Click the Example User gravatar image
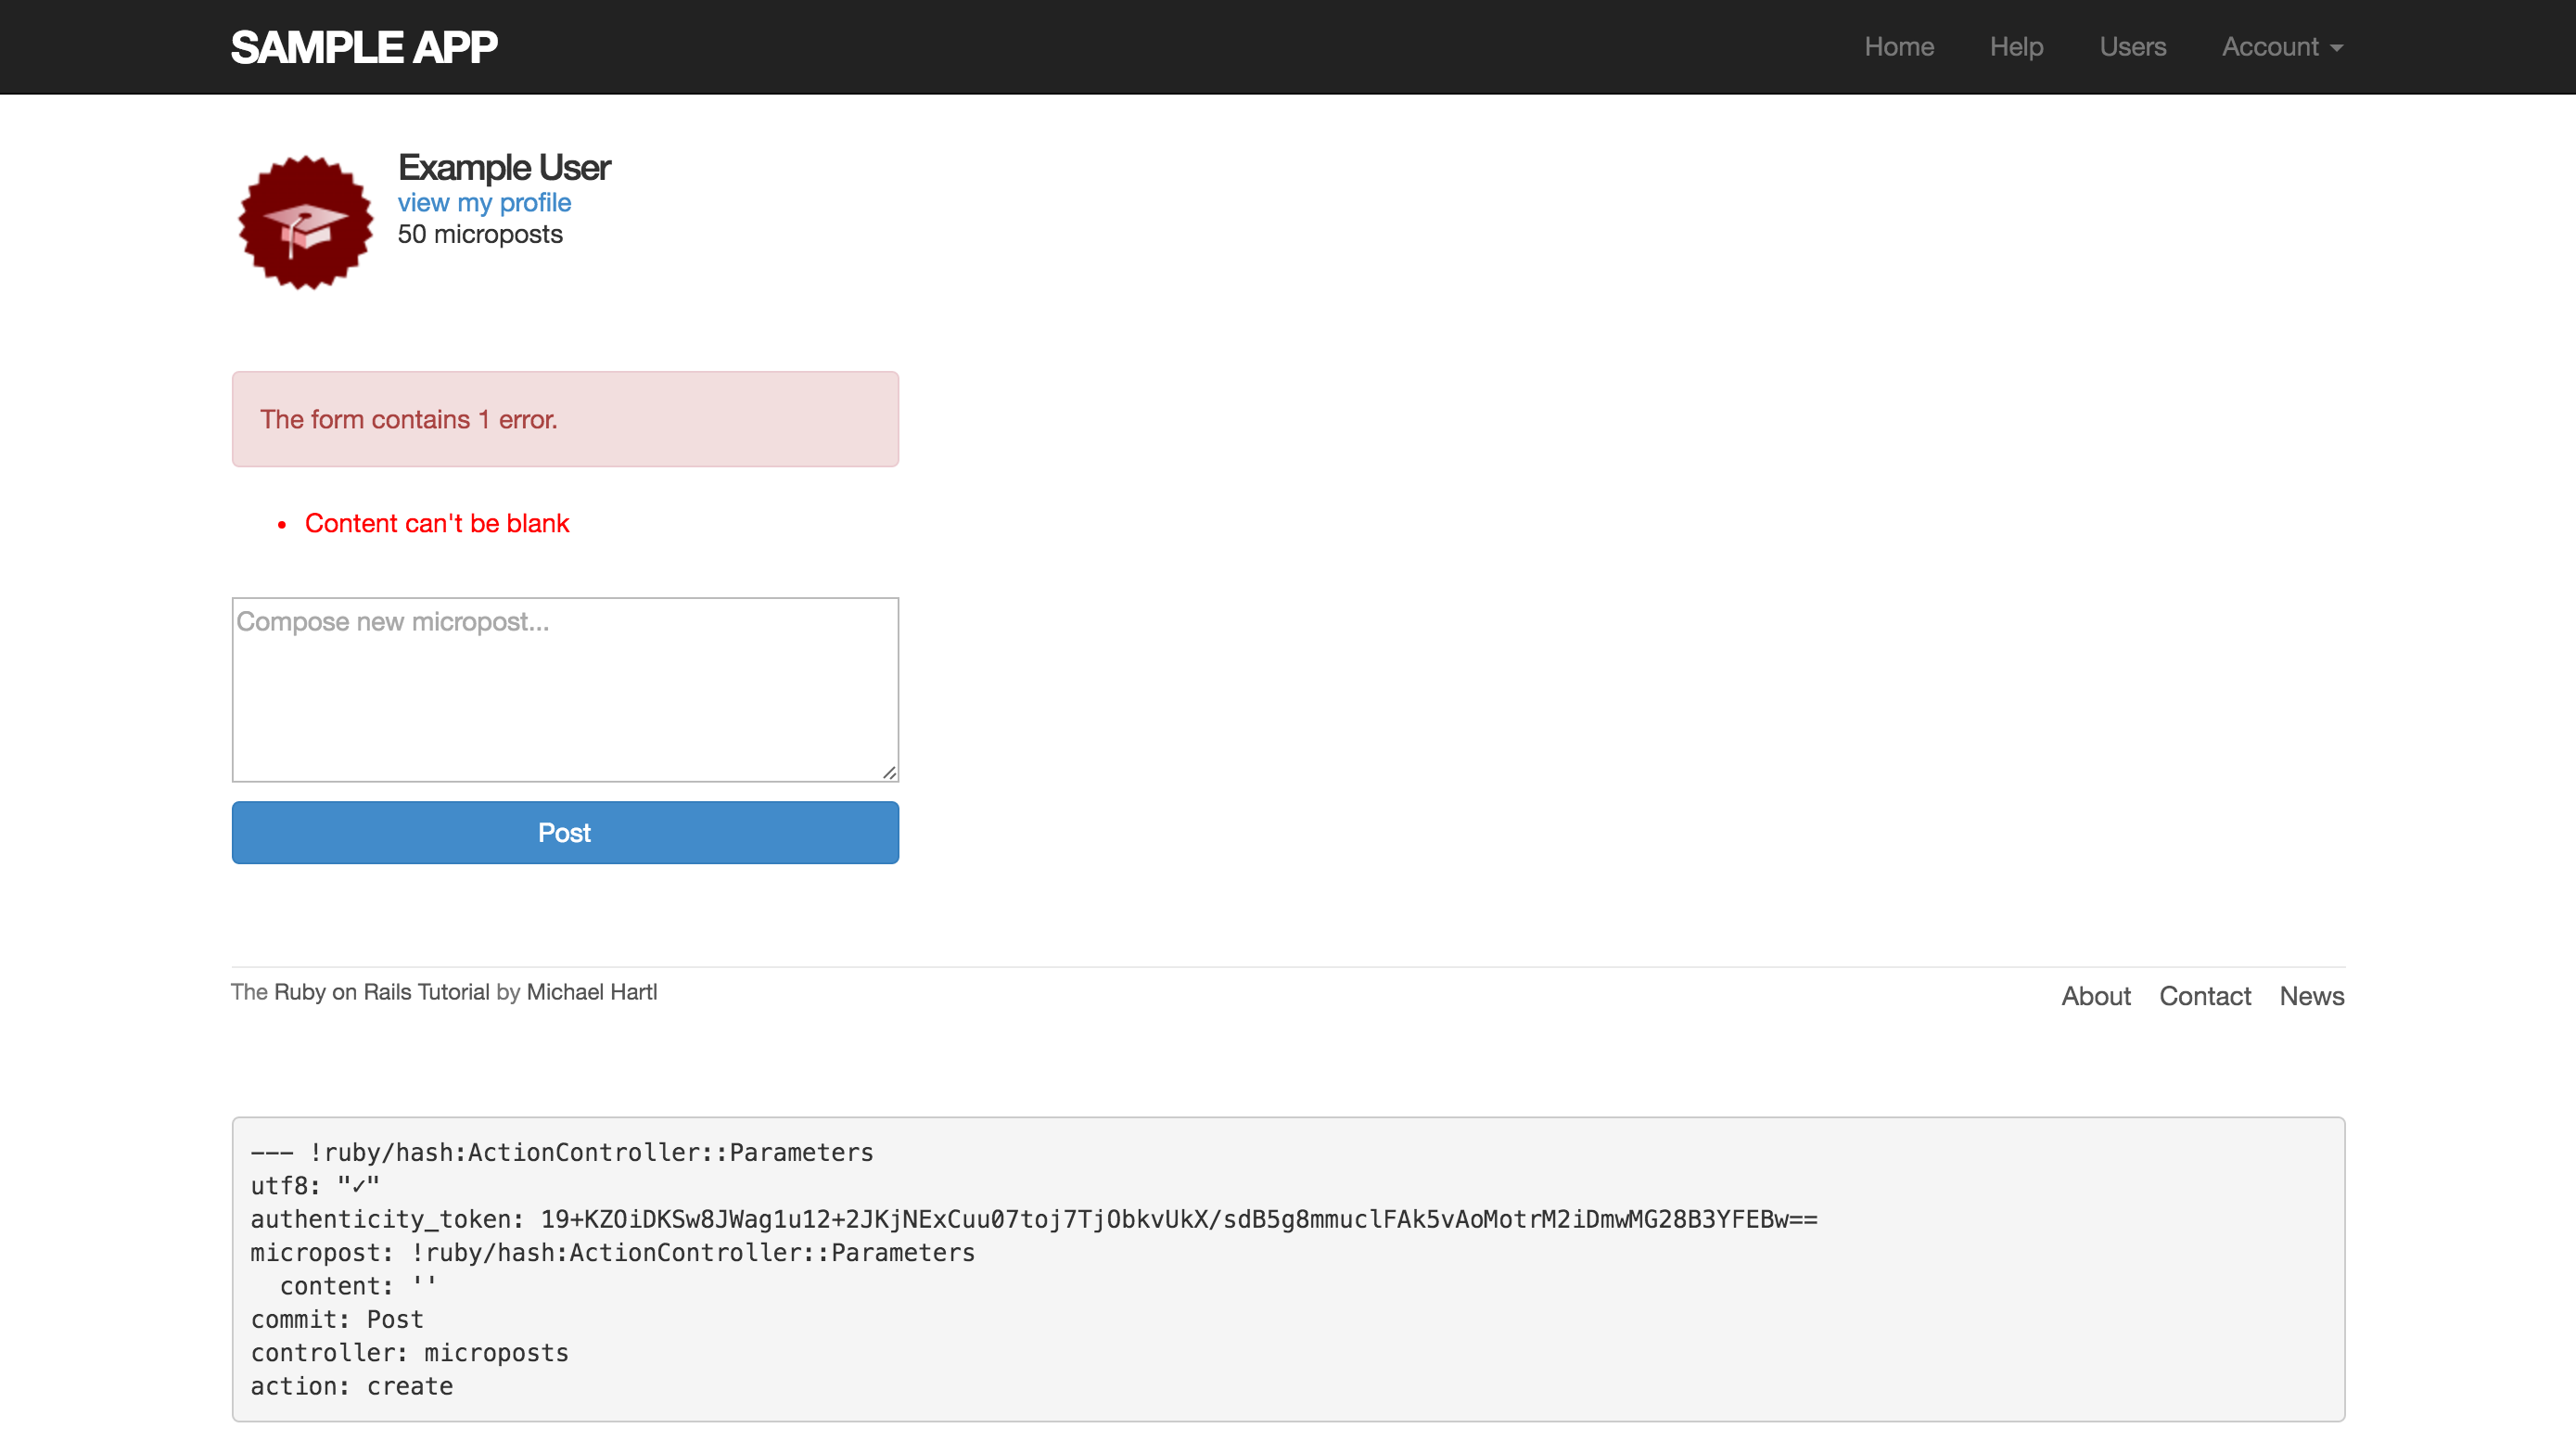 pos(305,222)
